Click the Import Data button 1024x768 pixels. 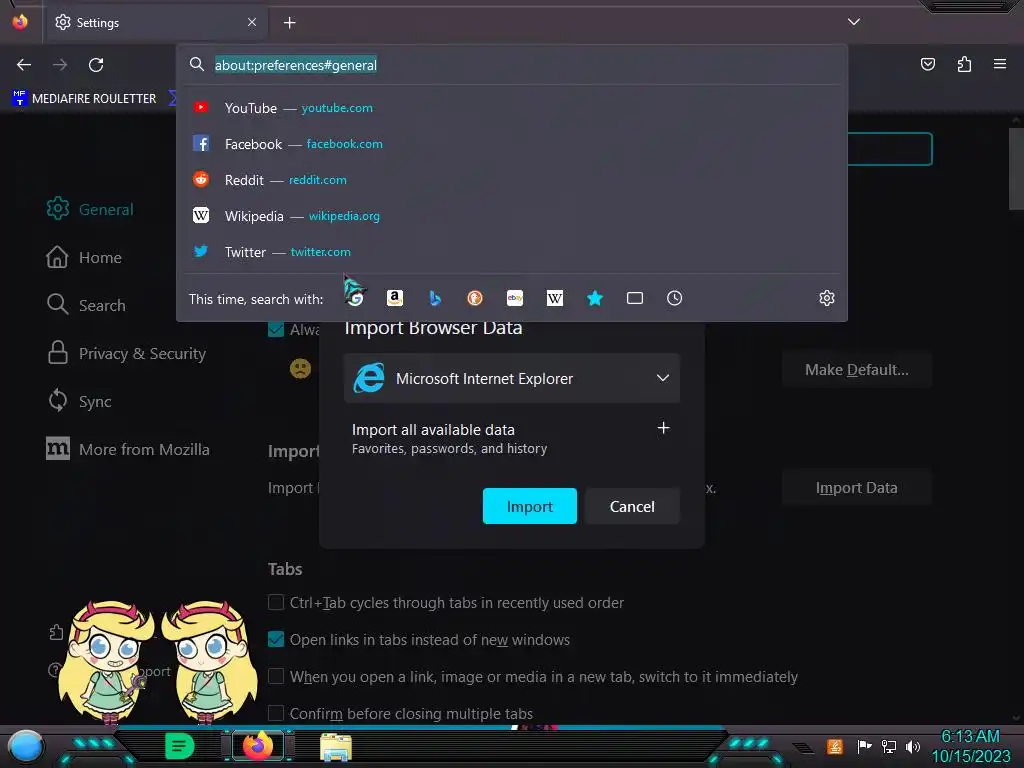point(857,487)
